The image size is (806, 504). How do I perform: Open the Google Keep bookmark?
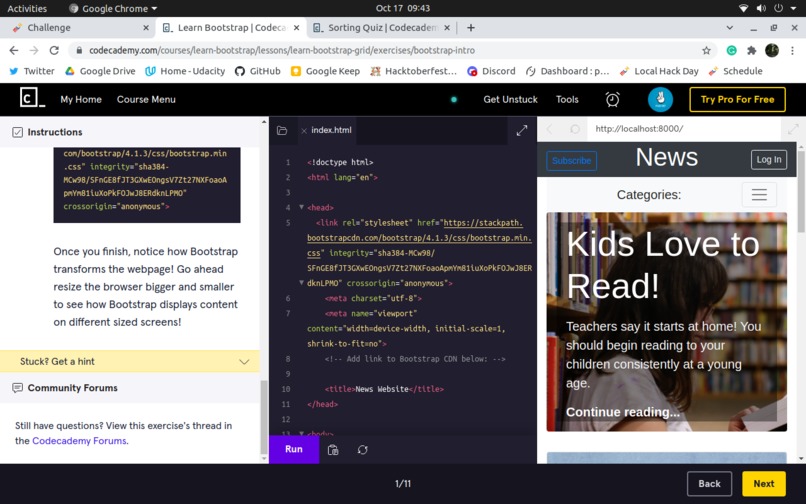[x=325, y=71]
